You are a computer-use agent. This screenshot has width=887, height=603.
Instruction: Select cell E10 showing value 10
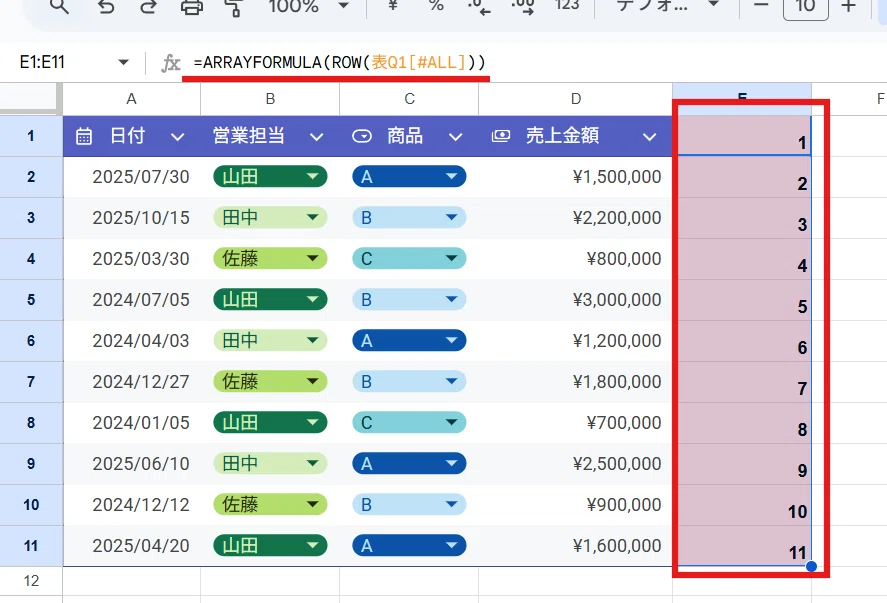click(x=744, y=505)
